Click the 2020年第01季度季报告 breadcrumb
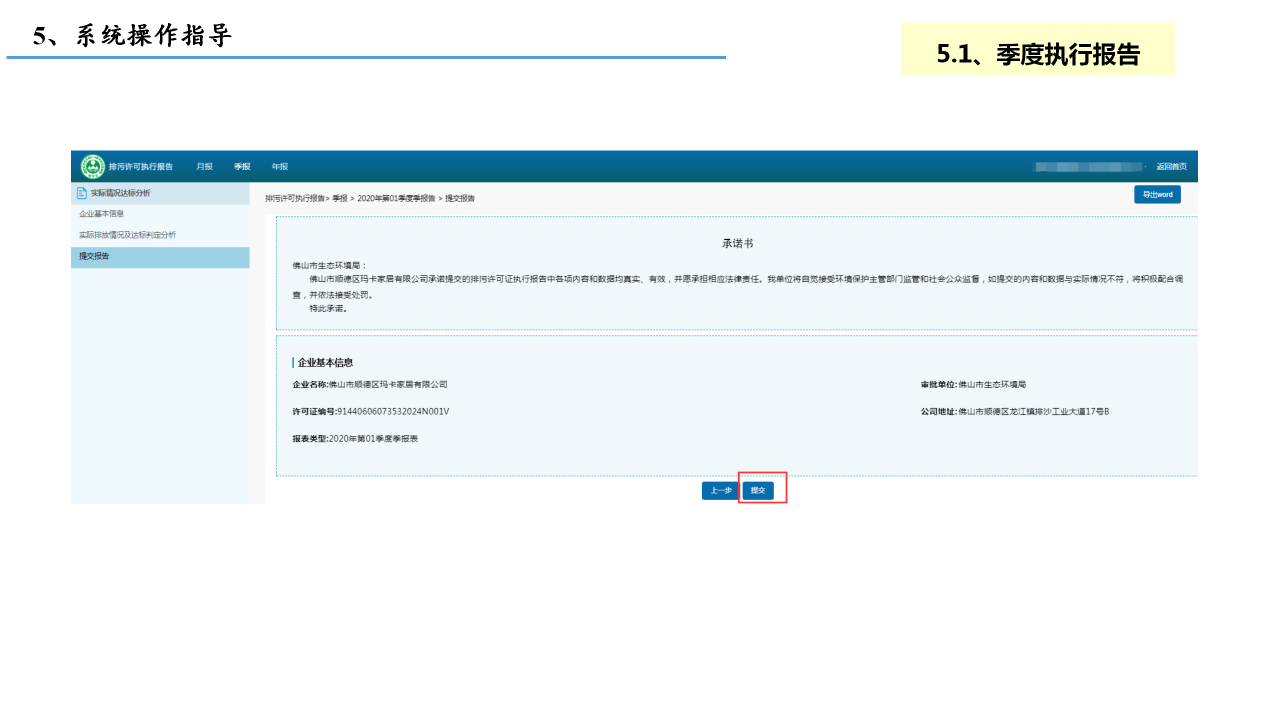This screenshot has width=1280, height=720. (x=396, y=199)
